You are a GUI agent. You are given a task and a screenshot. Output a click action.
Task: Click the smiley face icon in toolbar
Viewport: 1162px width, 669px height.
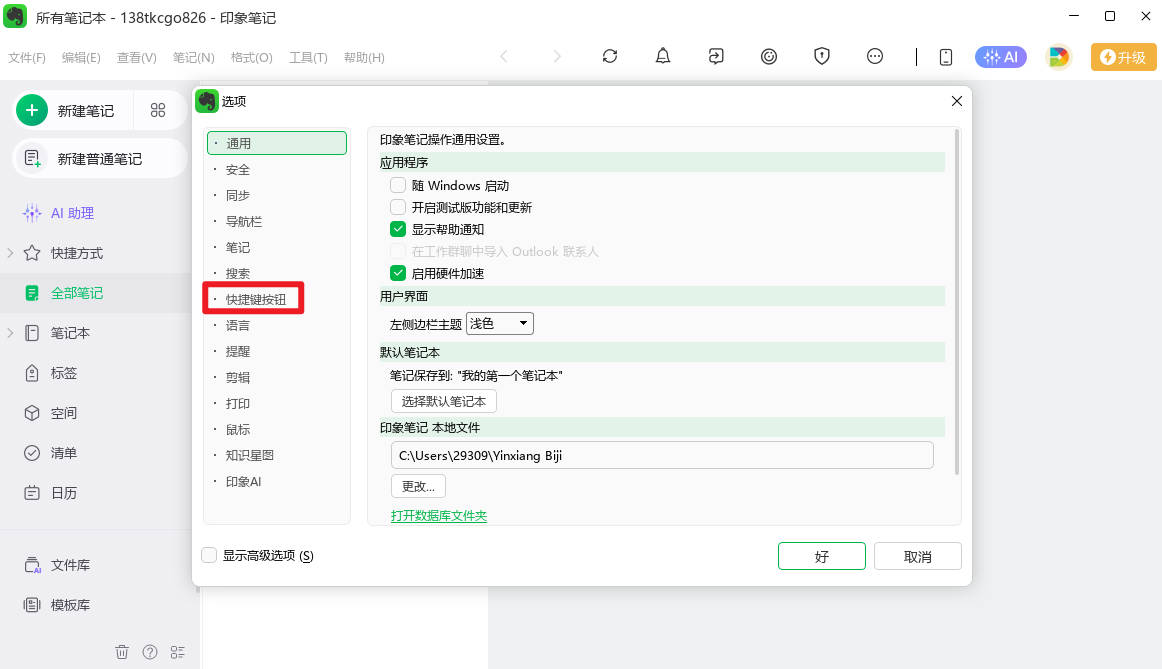(769, 56)
